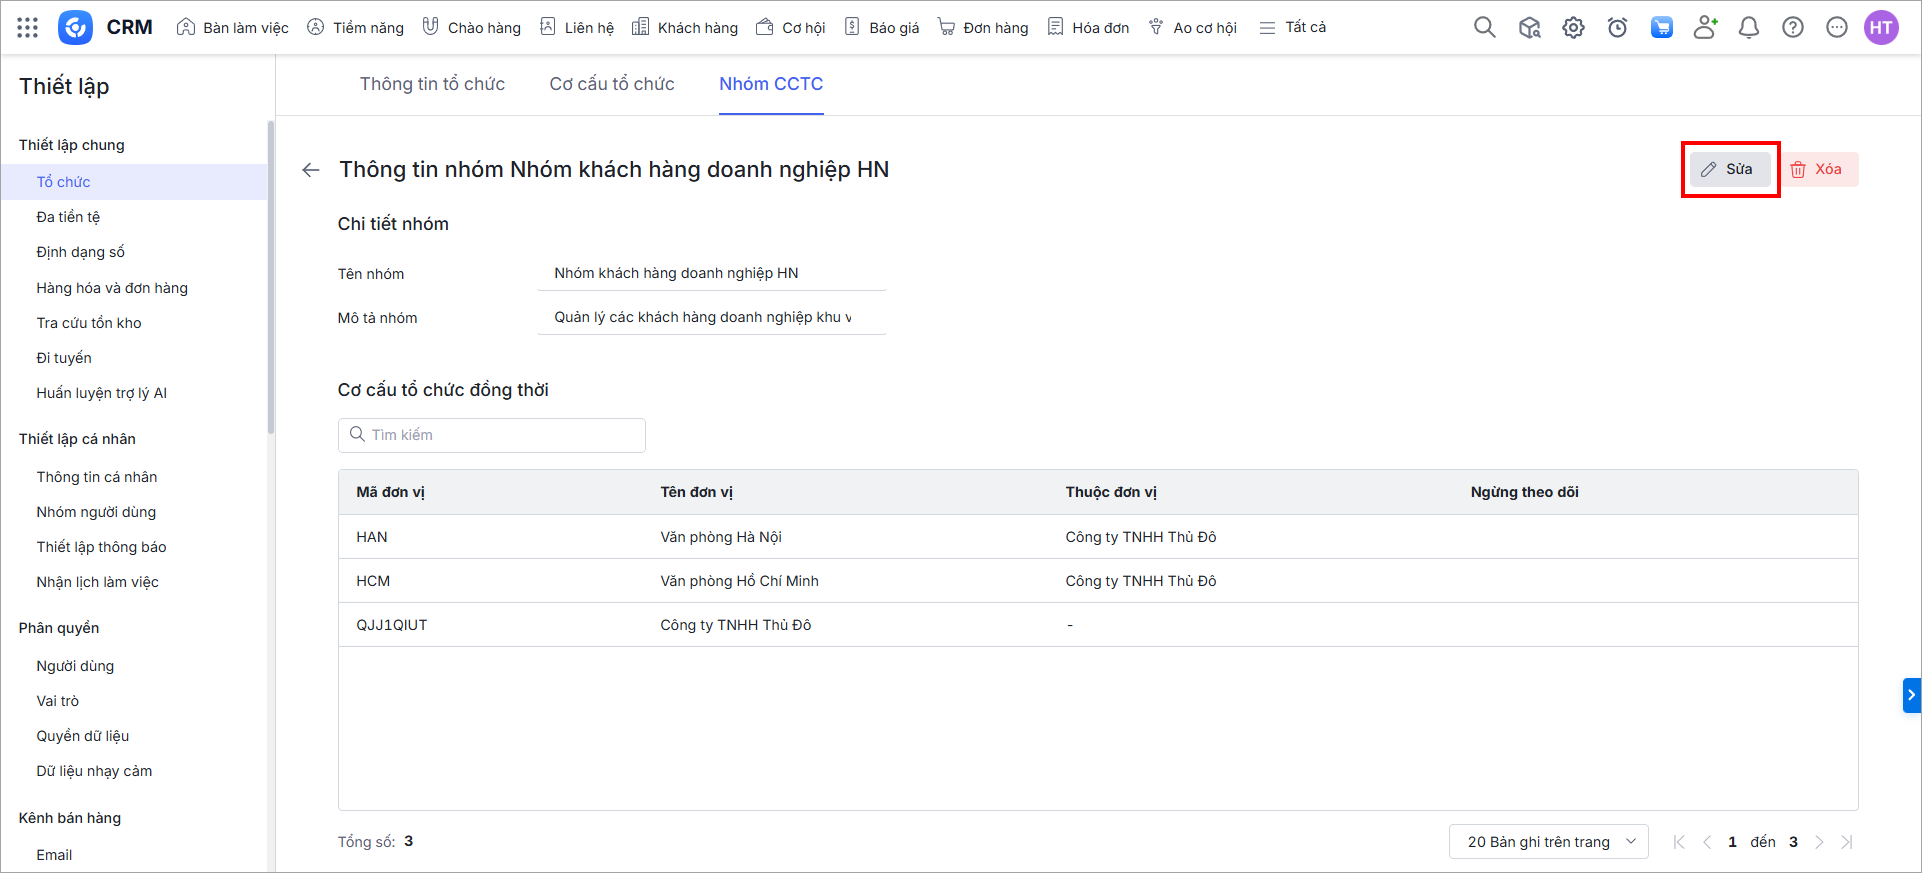Viewport: 1922px width, 873px height.
Task: Open the app launcher grid icon
Action: pos(28,28)
